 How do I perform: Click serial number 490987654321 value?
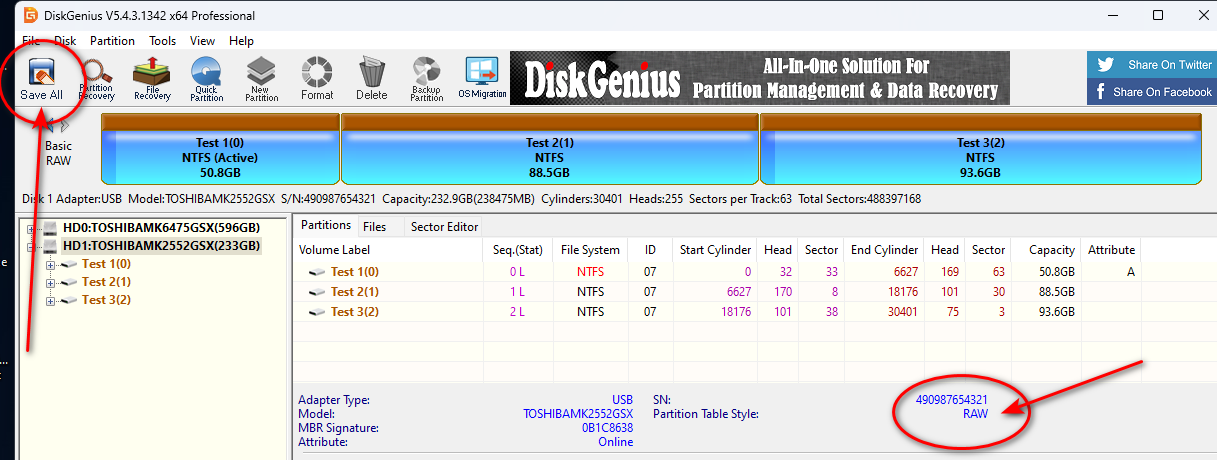(952, 400)
